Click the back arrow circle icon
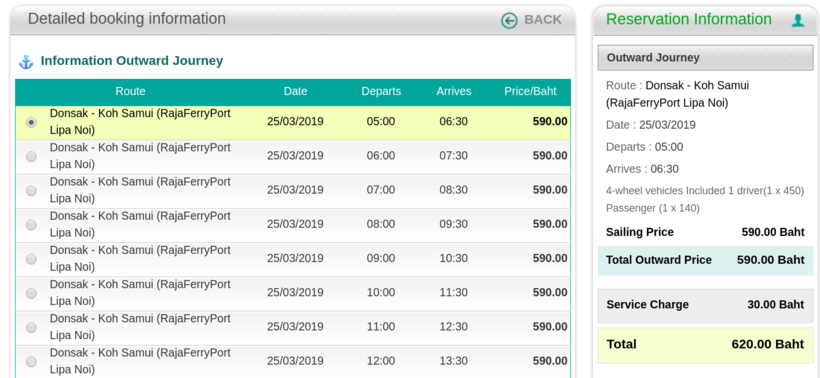The height and width of the screenshot is (378, 820). pos(509,20)
